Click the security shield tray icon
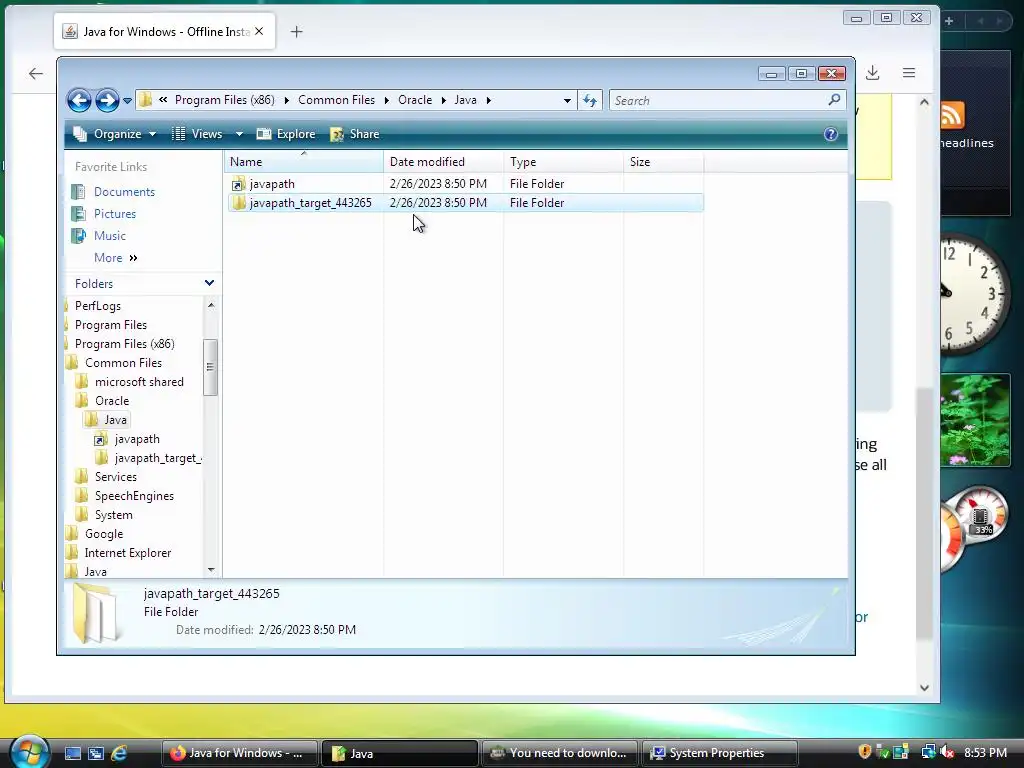The image size is (1024, 768). (x=865, y=752)
